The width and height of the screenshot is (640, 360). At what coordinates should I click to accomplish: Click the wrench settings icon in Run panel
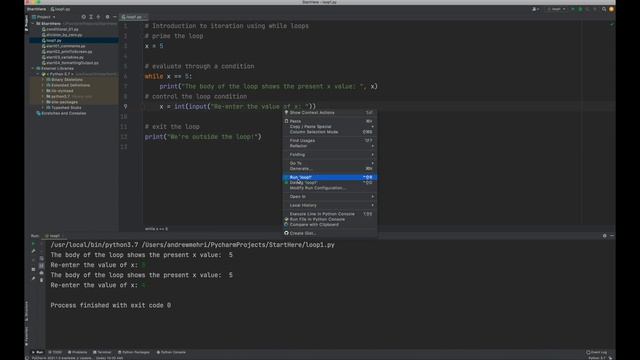click(x=33, y=251)
